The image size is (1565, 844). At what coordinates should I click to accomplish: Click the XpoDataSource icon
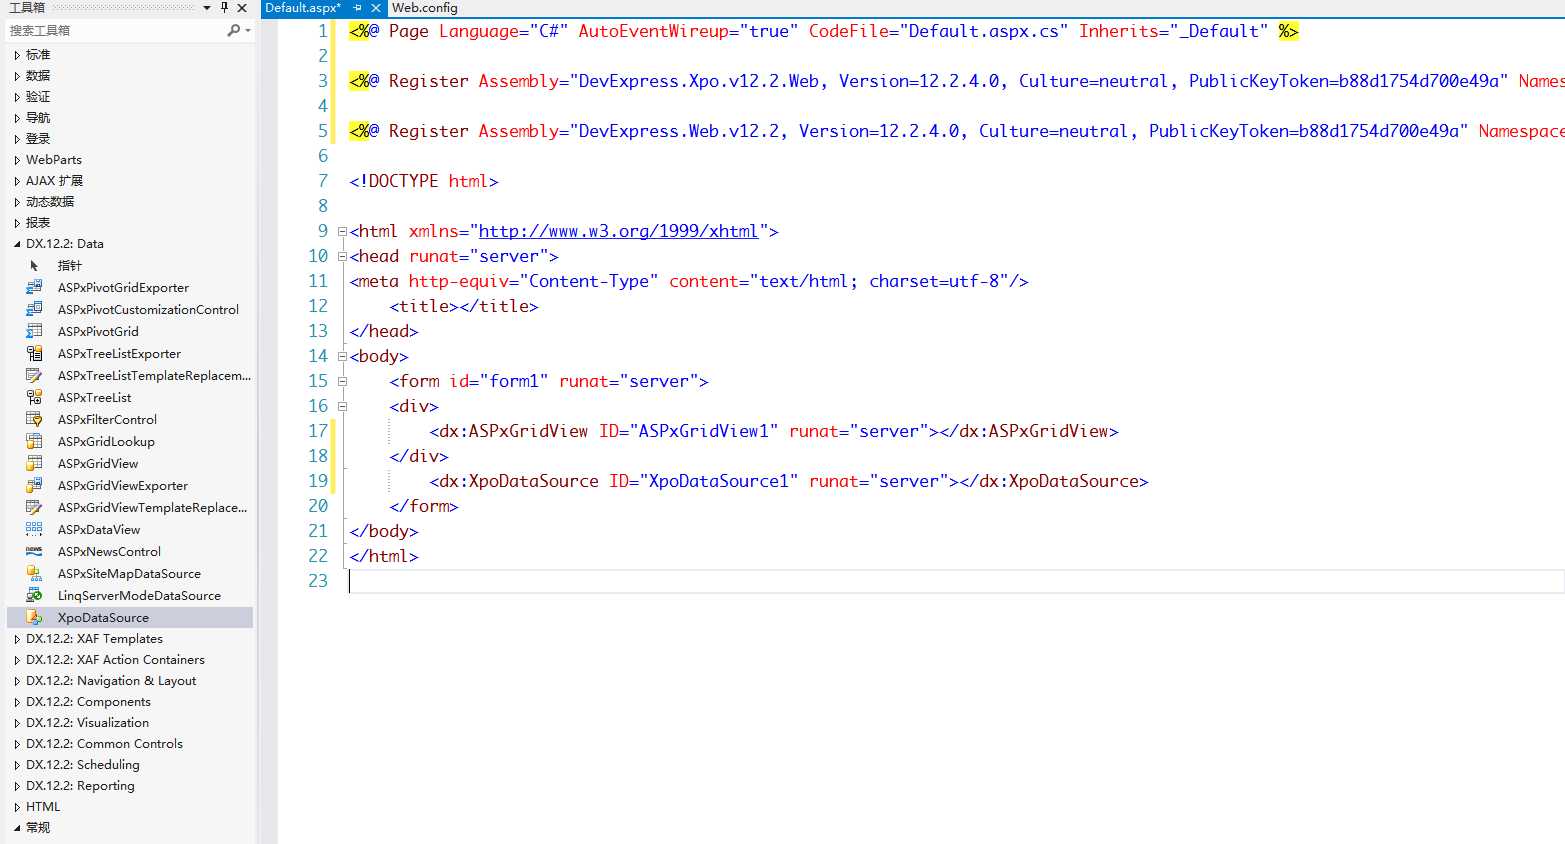(x=34, y=617)
